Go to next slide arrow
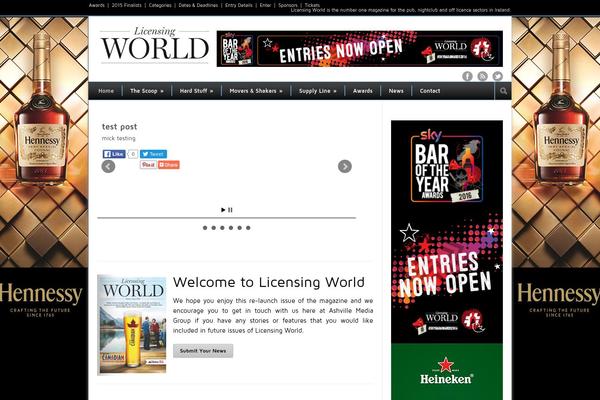 [345, 167]
